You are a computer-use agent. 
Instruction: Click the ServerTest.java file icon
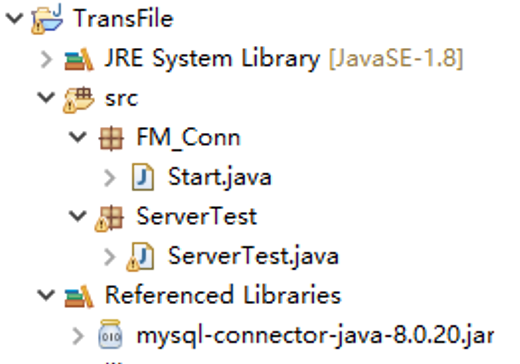tap(140, 257)
